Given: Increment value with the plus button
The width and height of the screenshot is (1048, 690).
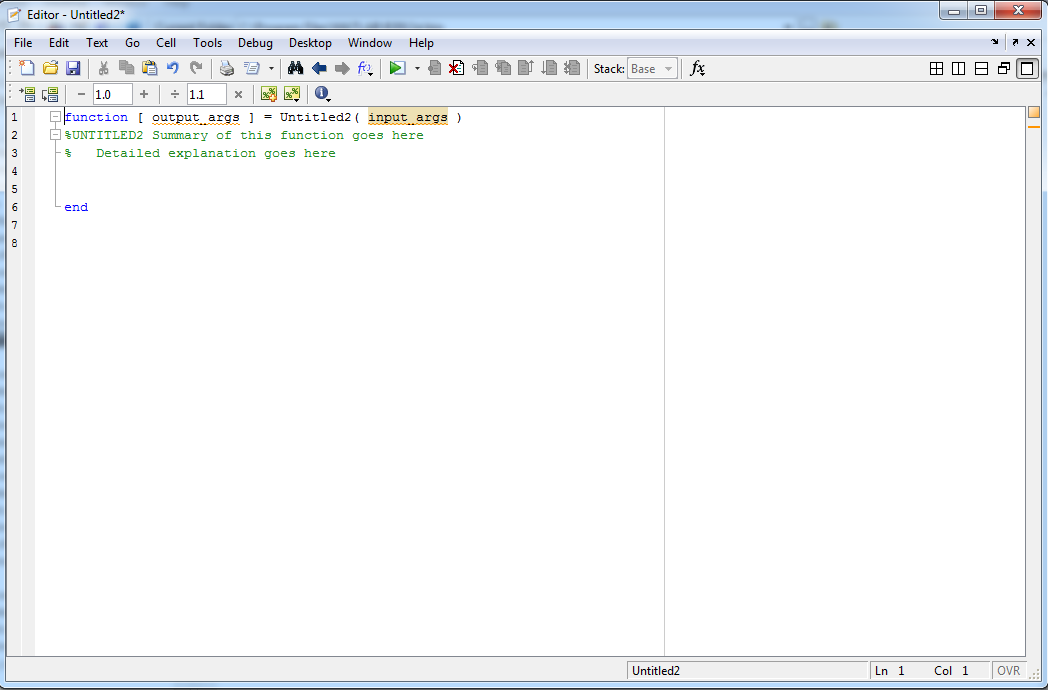Looking at the screenshot, I should click(144, 94).
